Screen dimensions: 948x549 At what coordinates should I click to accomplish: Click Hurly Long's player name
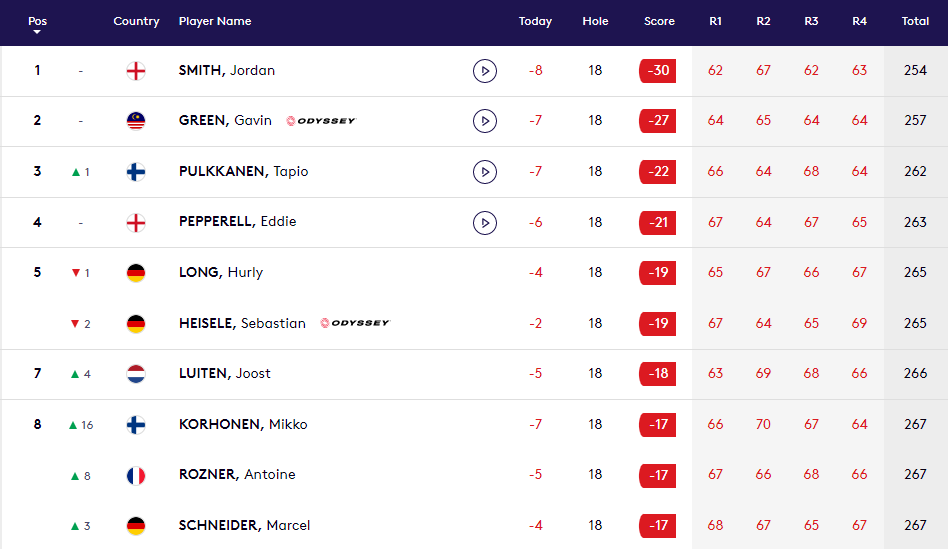click(x=220, y=272)
